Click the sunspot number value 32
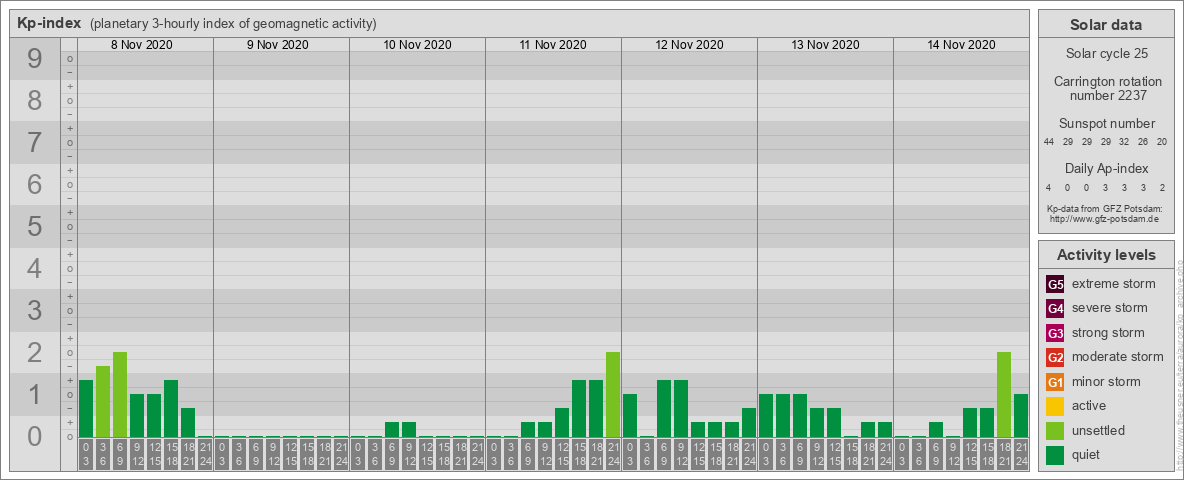The image size is (1184, 480). (x=1124, y=142)
